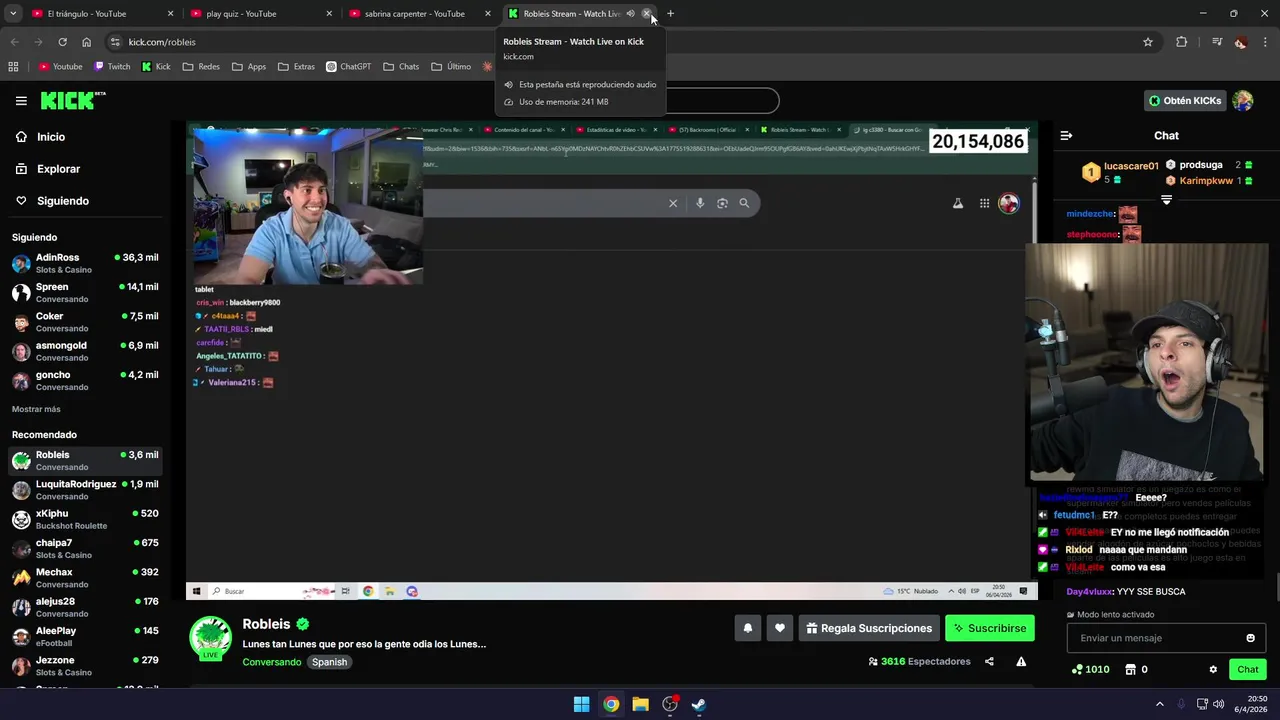View site information icon in address bar
Screen dimensions: 1280x720
pos(115,42)
